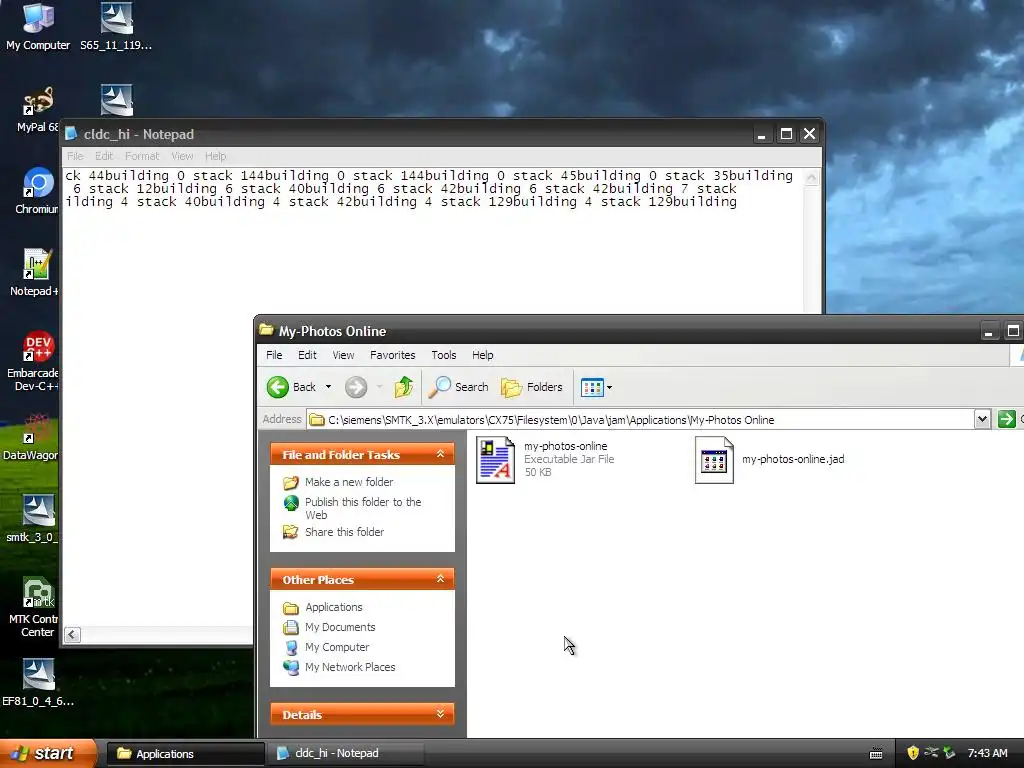This screenshot has height=768, width=1024.
Task: Click the security shield tray icon
Action: tap(913, 753)
